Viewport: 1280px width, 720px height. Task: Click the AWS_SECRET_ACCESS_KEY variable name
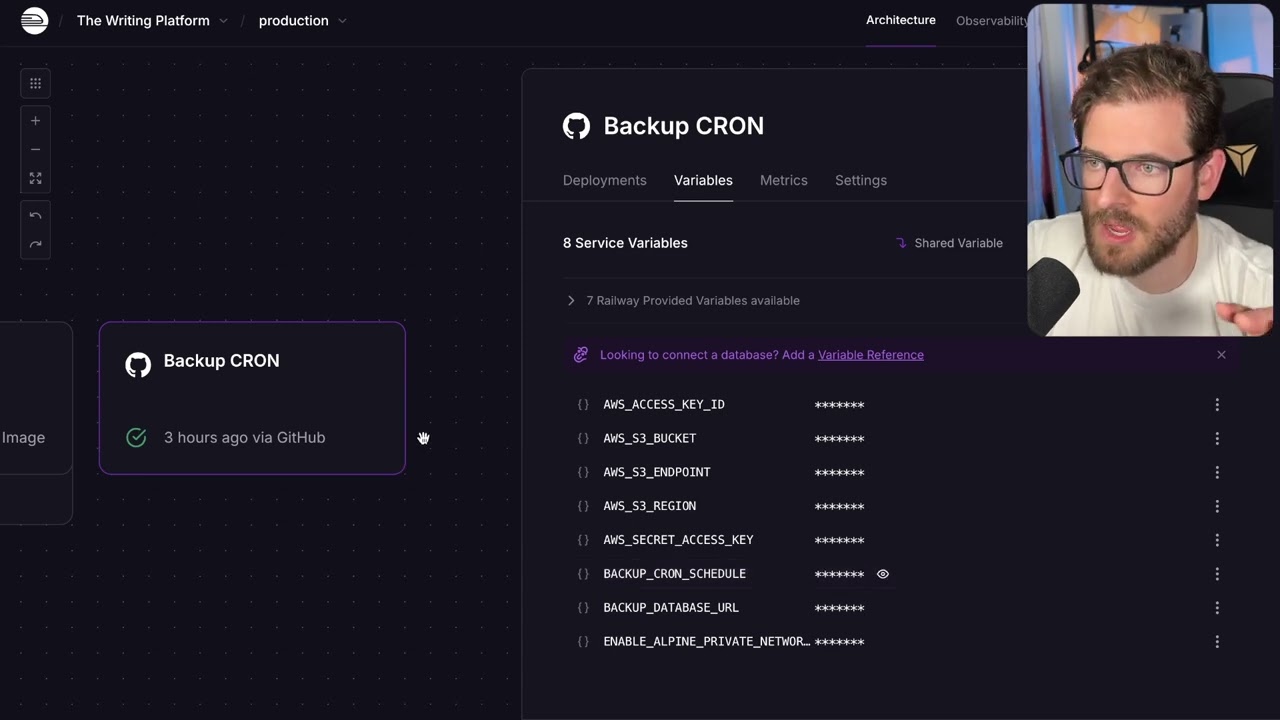click(679, 540)
